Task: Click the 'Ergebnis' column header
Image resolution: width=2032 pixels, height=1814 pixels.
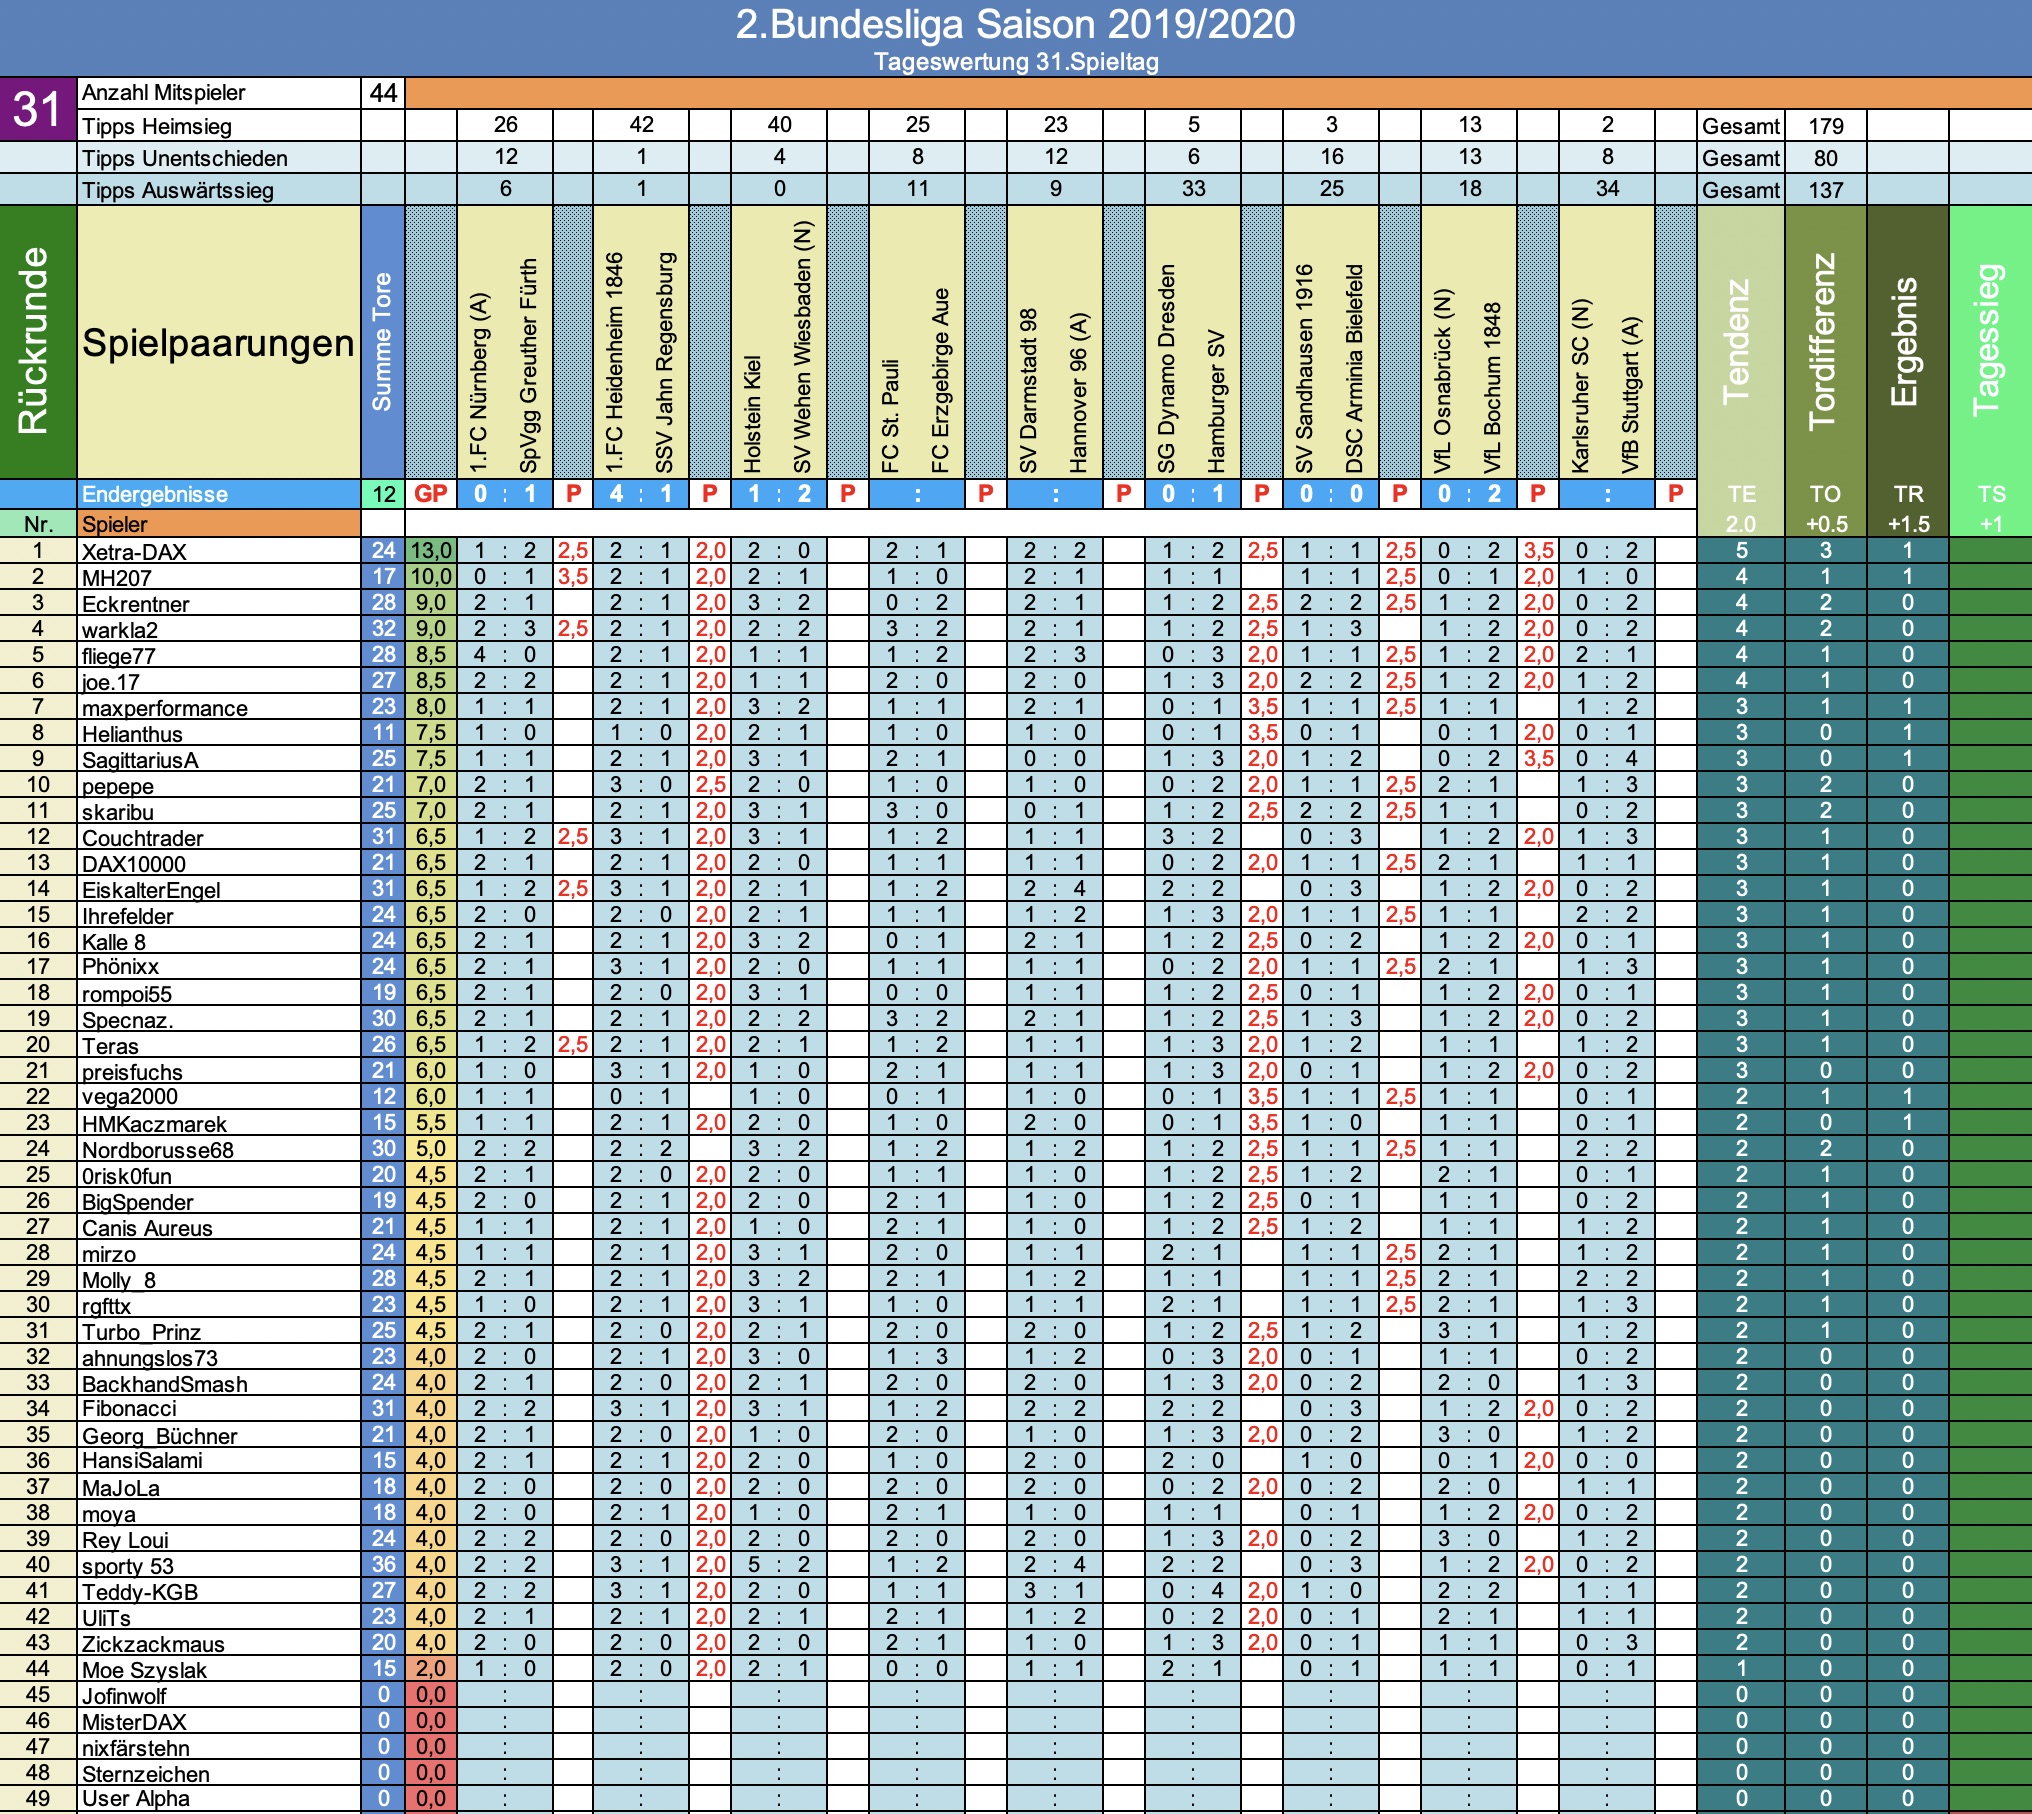Action: [1907, 341]
